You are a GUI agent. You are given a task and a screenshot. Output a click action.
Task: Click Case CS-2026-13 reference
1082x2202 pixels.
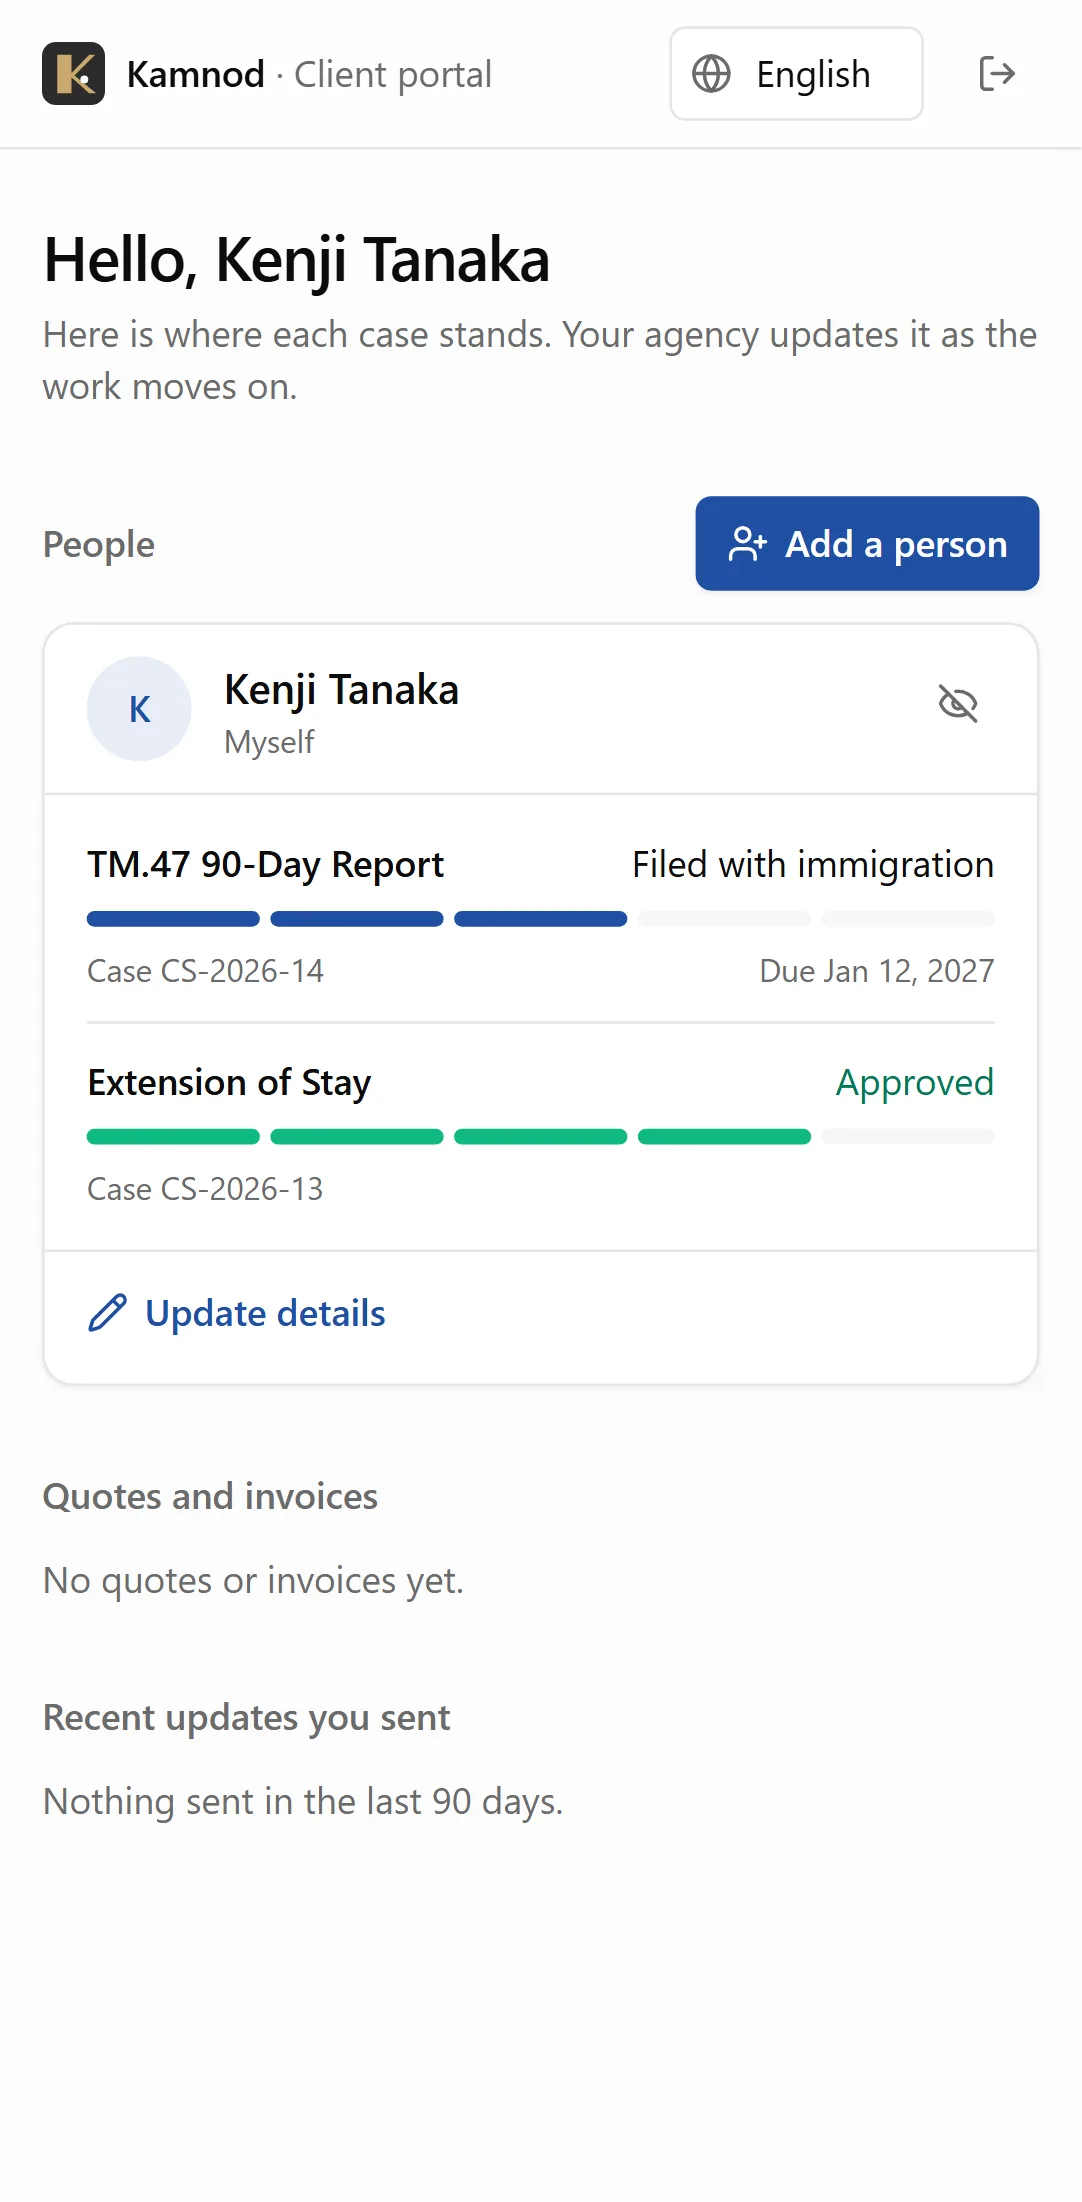tap(205, 1189)
